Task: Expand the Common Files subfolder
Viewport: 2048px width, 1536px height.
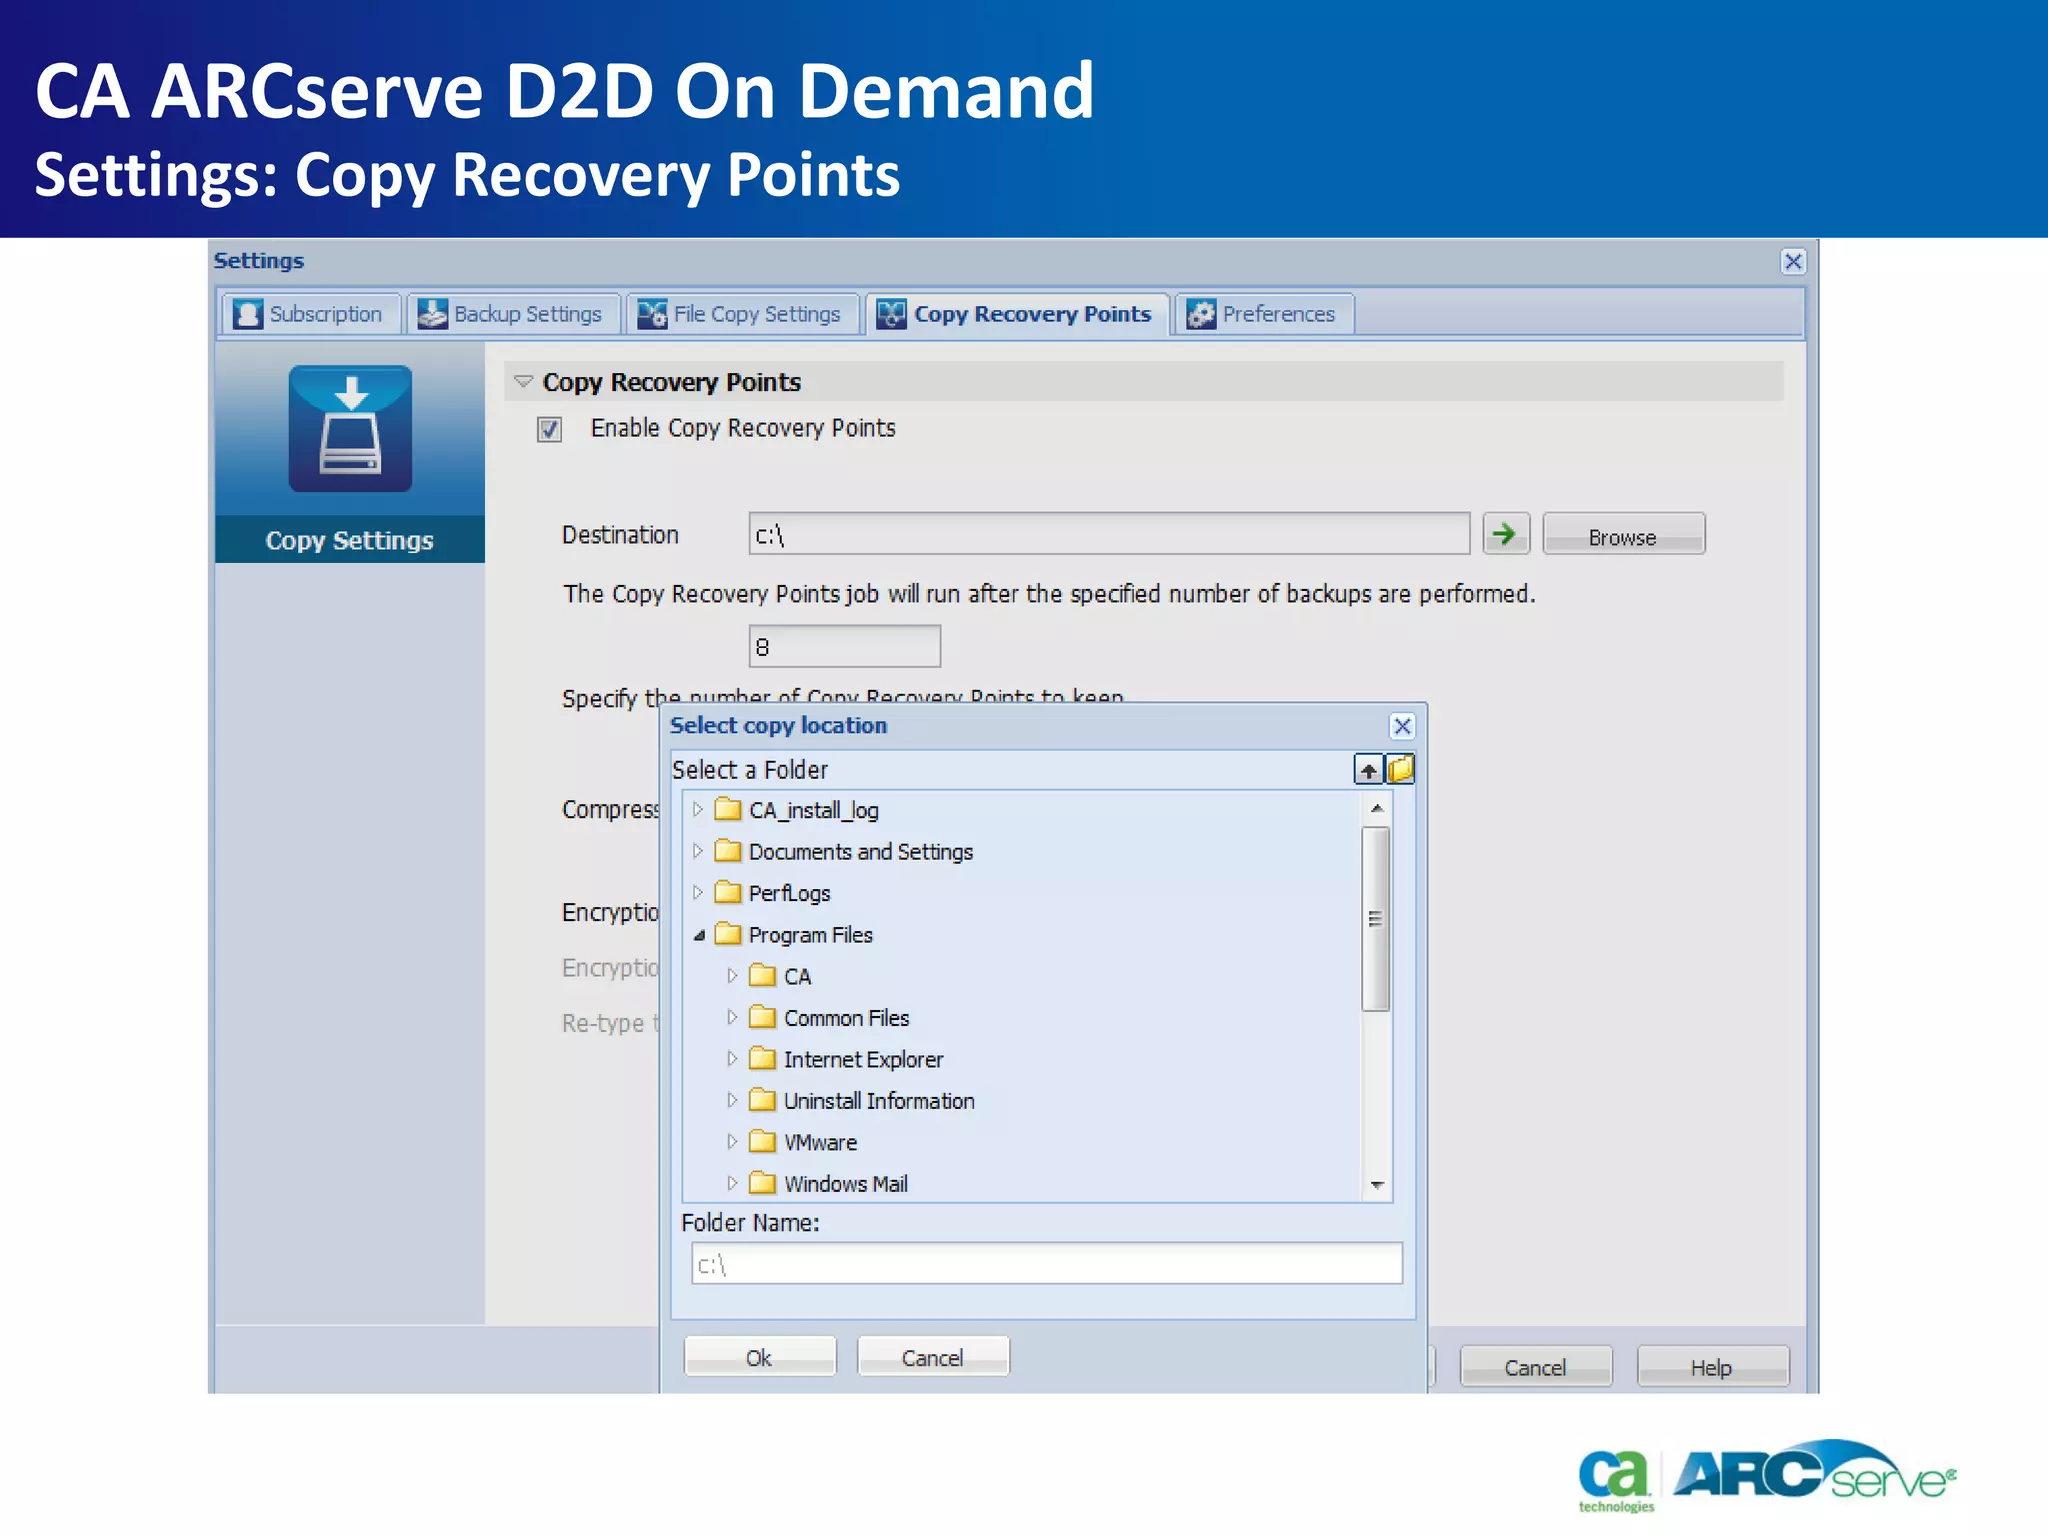Action: (x=732, y=1017)
